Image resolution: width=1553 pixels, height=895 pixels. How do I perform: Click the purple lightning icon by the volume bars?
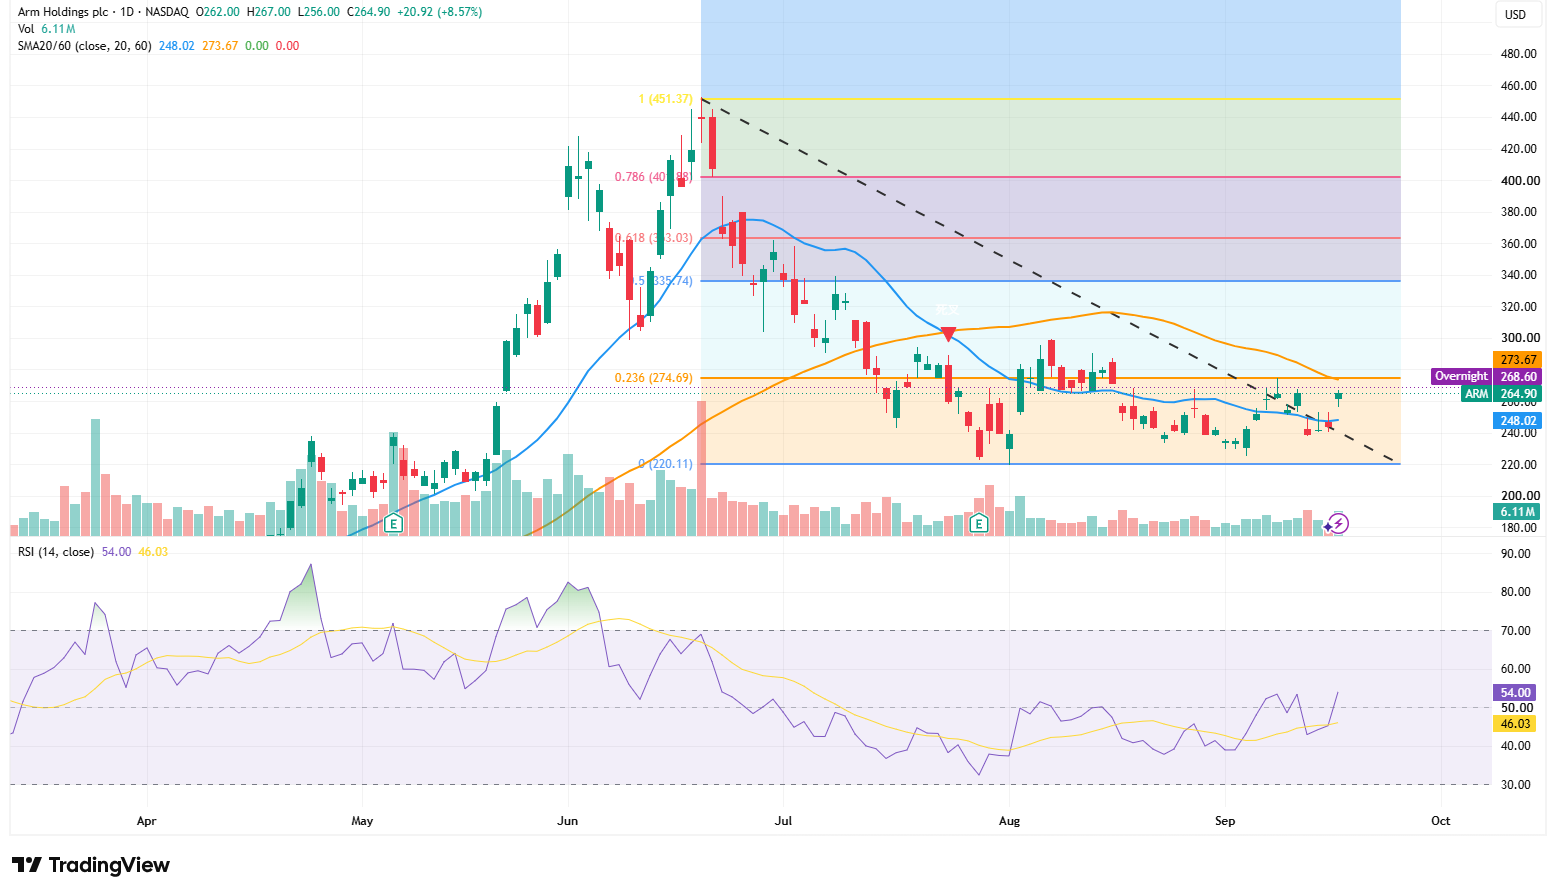click(x=1338, y=523)
